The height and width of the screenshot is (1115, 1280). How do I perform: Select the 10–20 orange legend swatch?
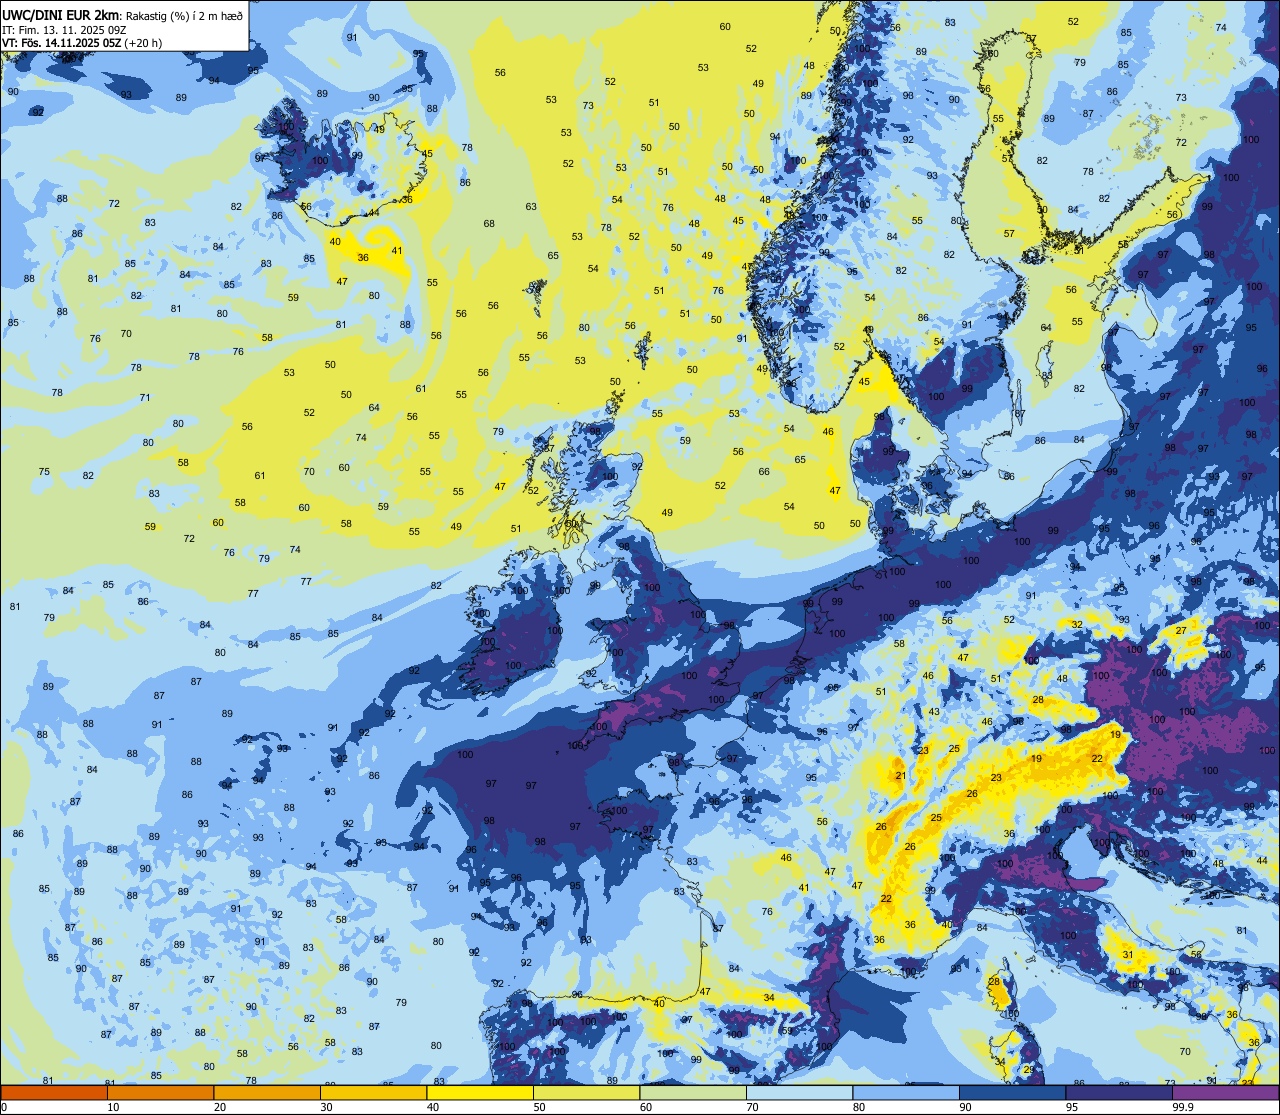tap(160, 1093)
